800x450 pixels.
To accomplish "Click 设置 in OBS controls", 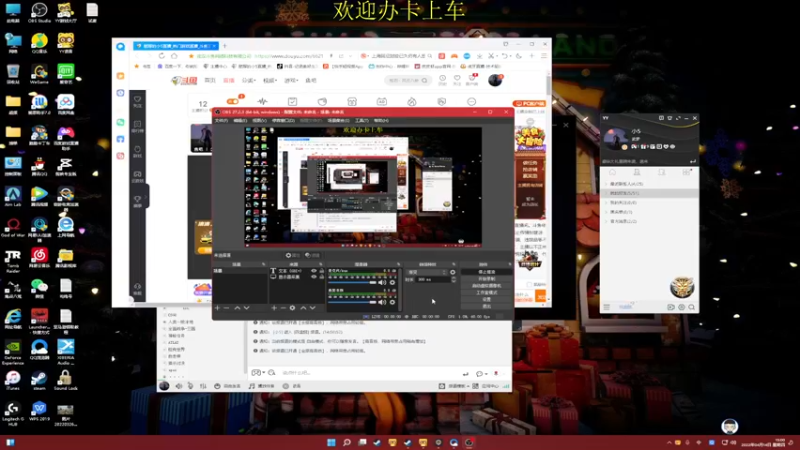I will [487, 299].
